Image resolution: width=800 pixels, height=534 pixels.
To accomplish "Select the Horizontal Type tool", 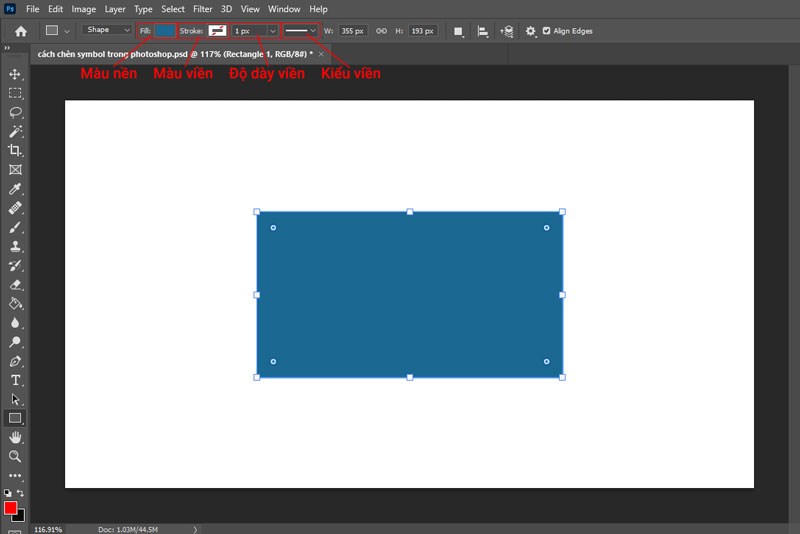I will click(15, 380).
